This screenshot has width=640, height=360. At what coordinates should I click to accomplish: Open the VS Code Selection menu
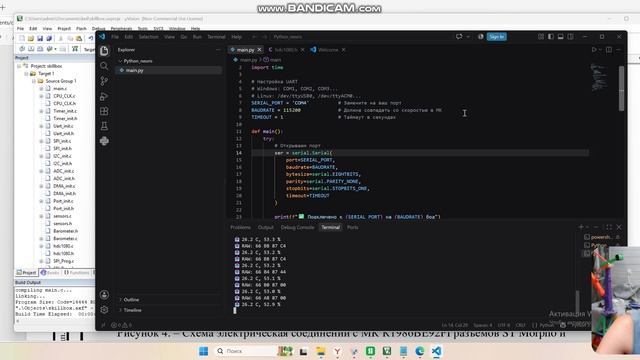click(149, 37)
